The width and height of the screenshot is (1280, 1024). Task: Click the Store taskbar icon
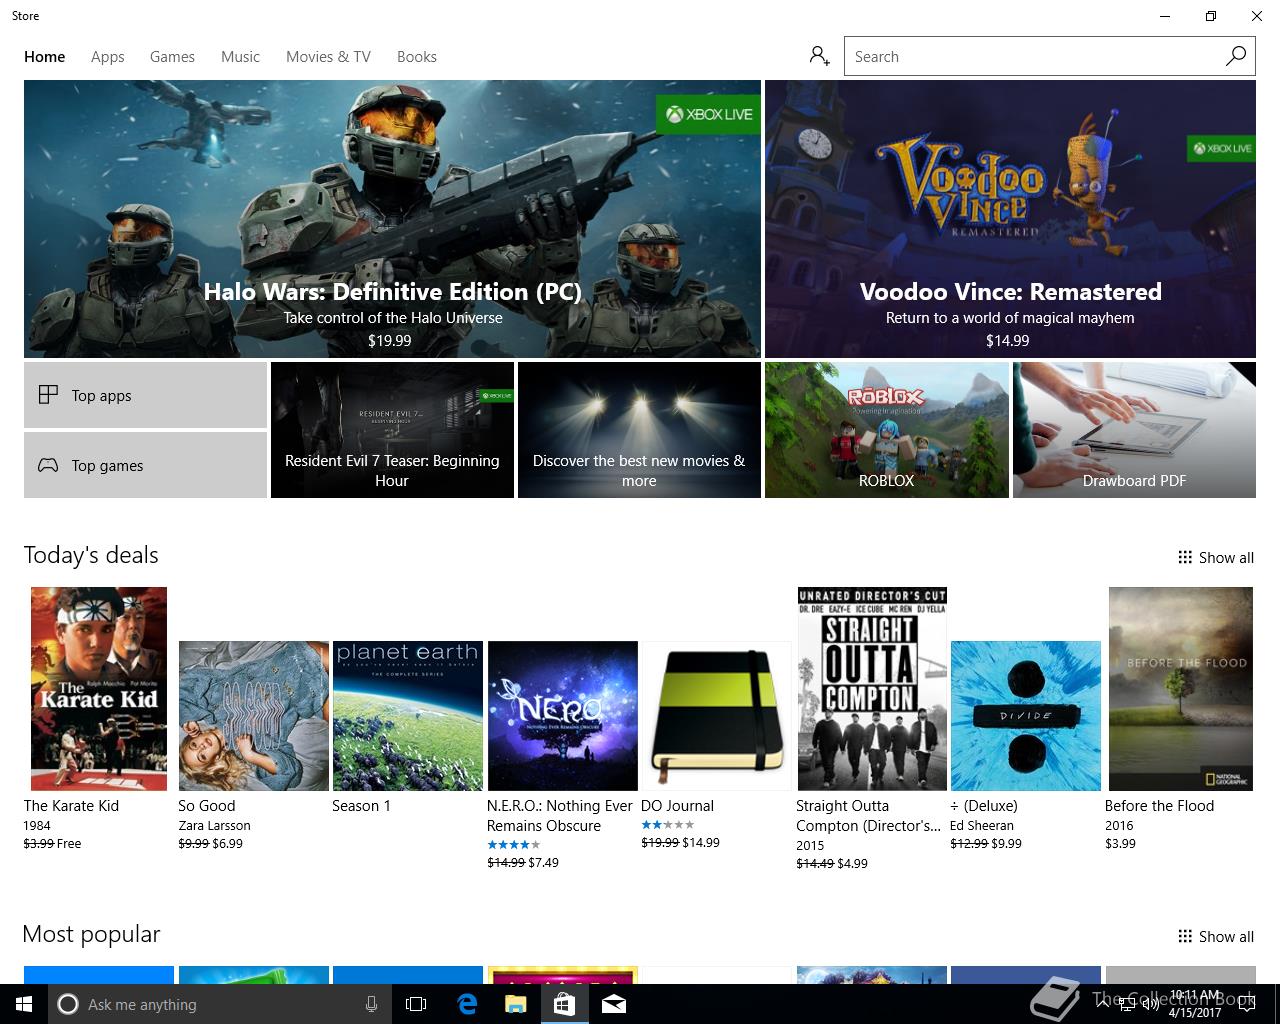click(x=564, y=1004)
